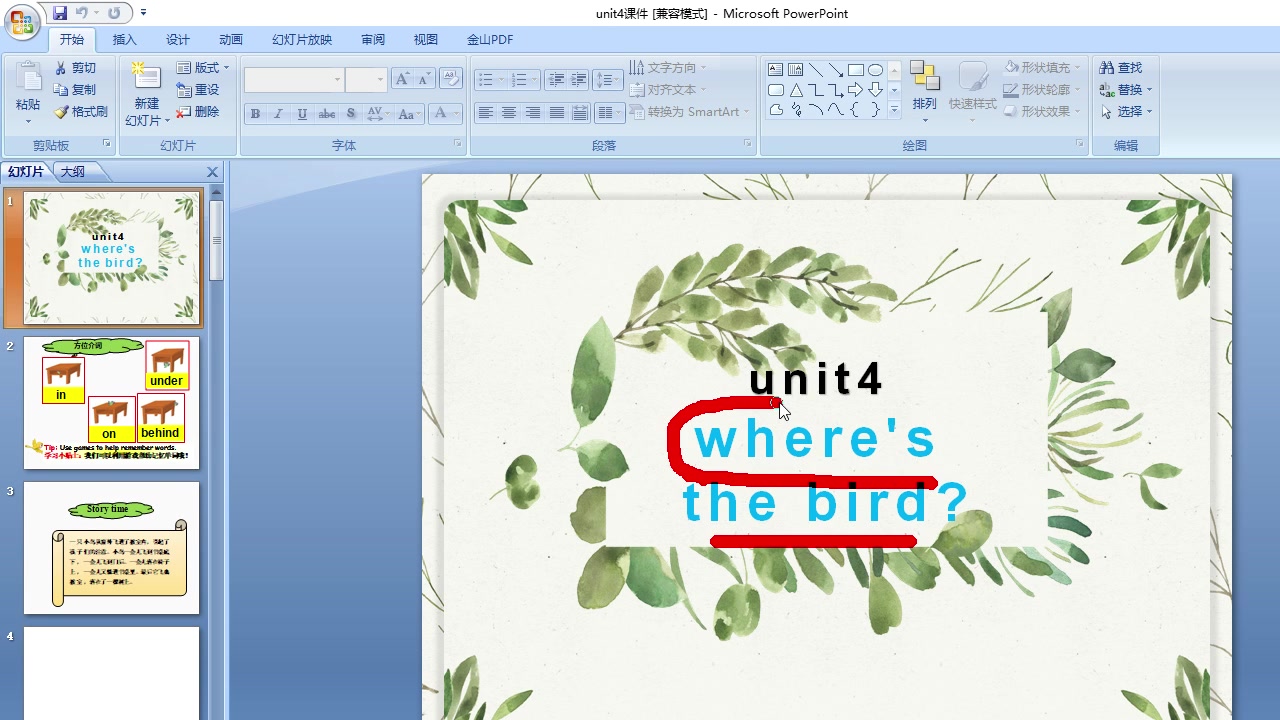
Task: Toggle Underline formatting
Action: coord(302,114)
